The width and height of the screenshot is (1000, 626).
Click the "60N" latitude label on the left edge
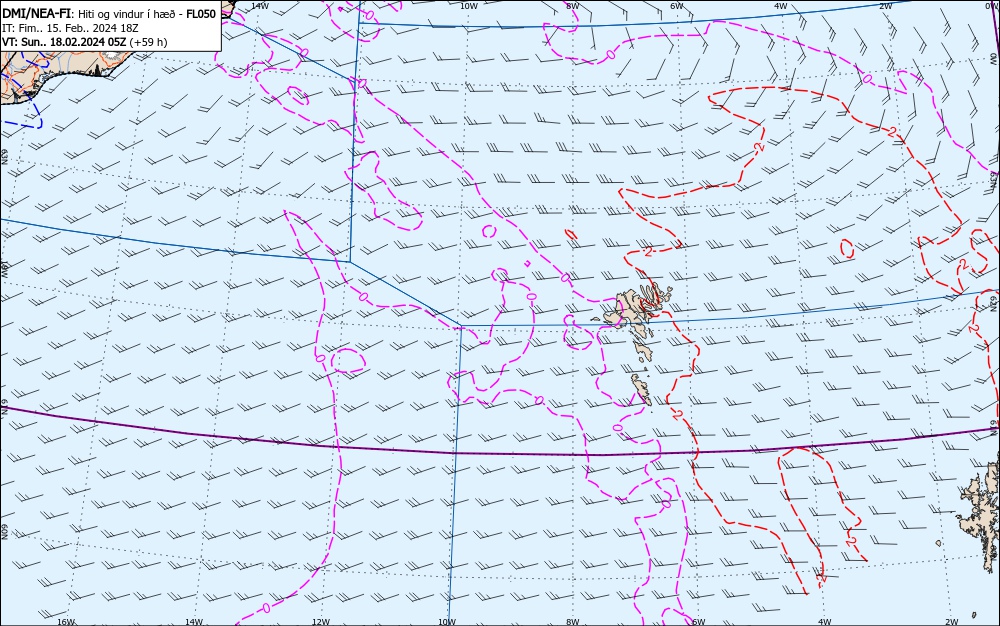(4, 532)
